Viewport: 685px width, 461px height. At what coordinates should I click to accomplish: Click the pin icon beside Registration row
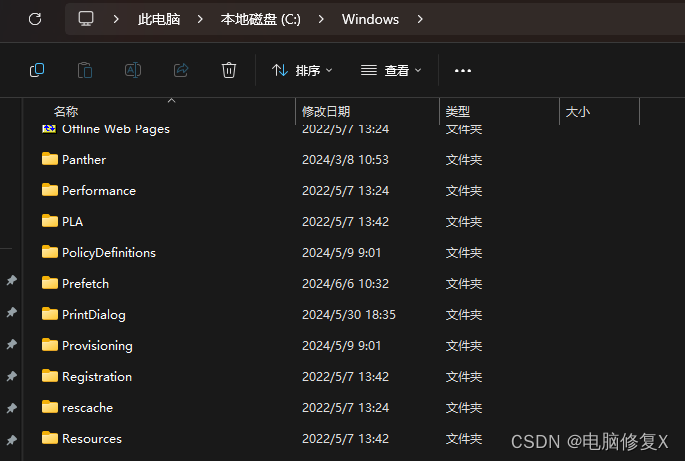coord(12,376)
